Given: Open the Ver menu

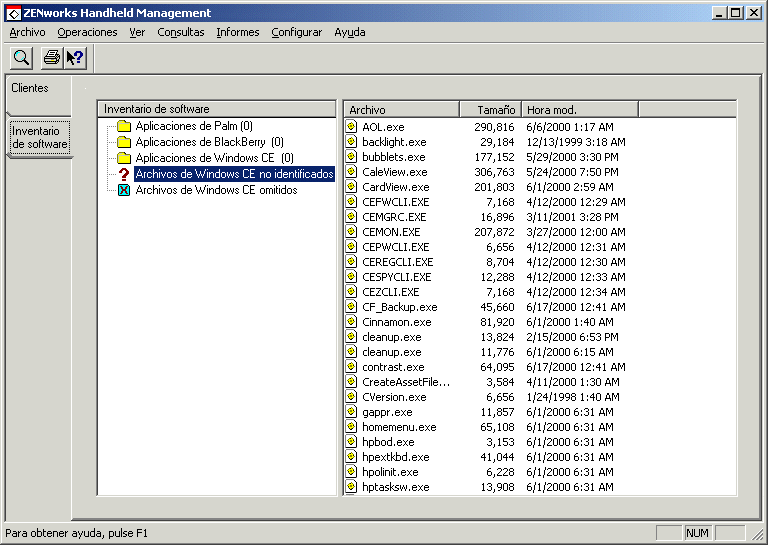Looking at the screenshot, I should [x=137, y=32].
